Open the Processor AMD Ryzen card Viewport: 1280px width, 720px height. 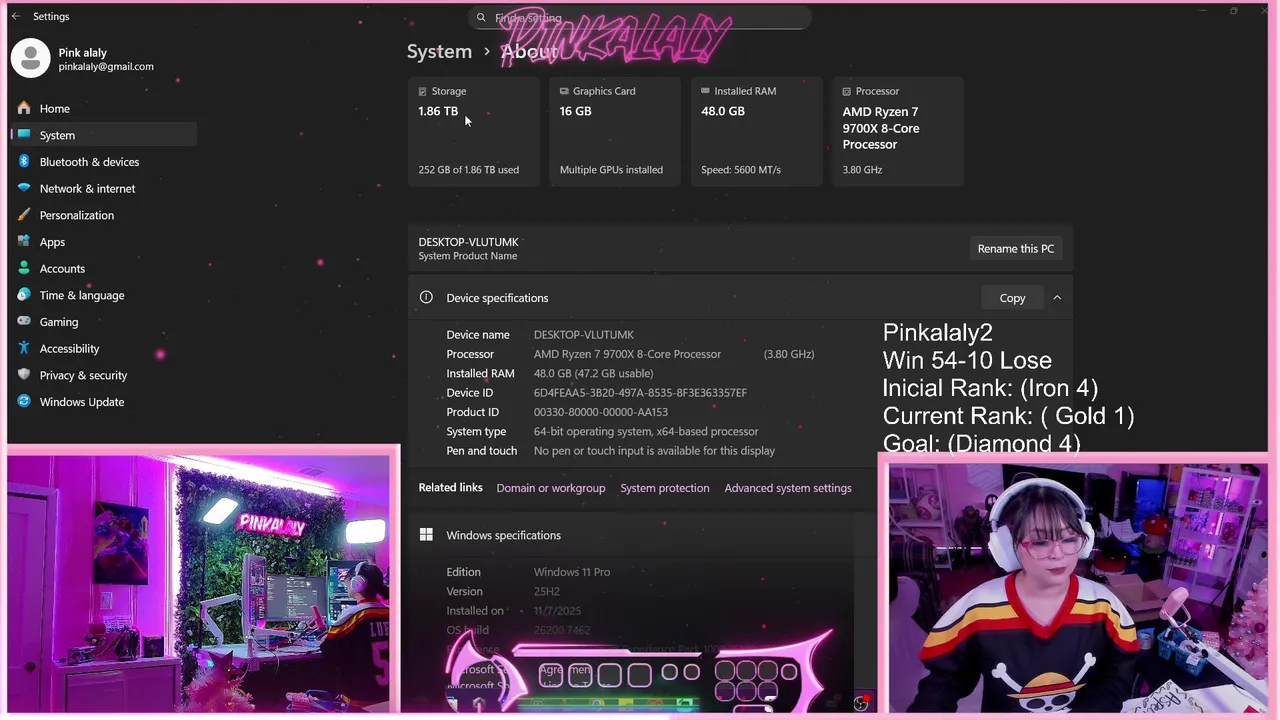pyautogui.click(x=898, y=131)
